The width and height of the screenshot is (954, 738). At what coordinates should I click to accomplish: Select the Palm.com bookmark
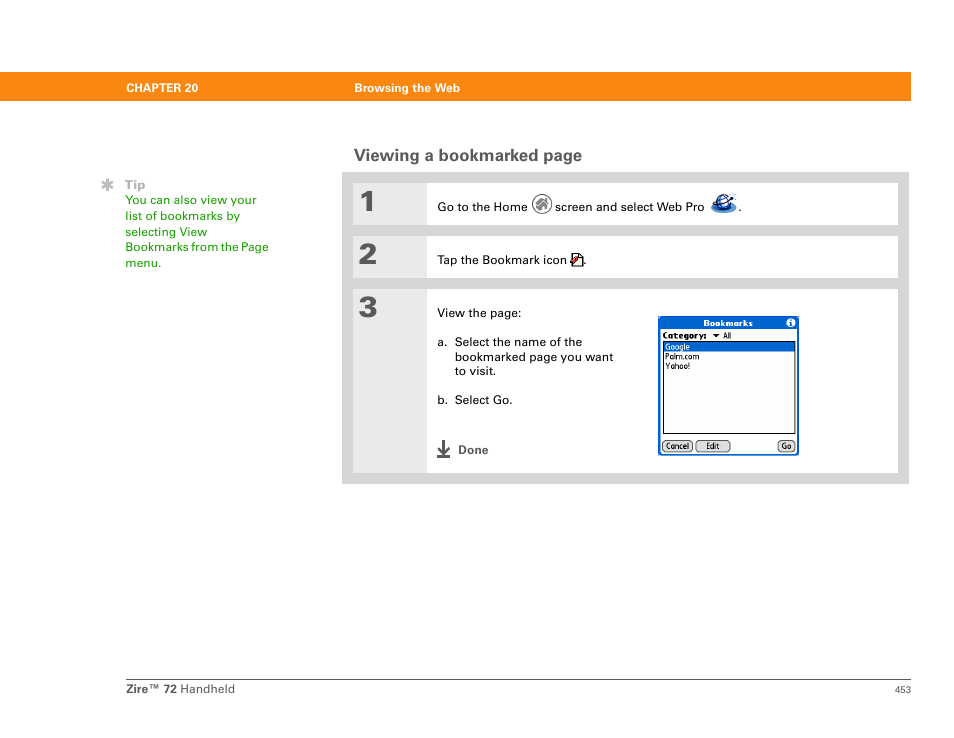click(682, 356)
